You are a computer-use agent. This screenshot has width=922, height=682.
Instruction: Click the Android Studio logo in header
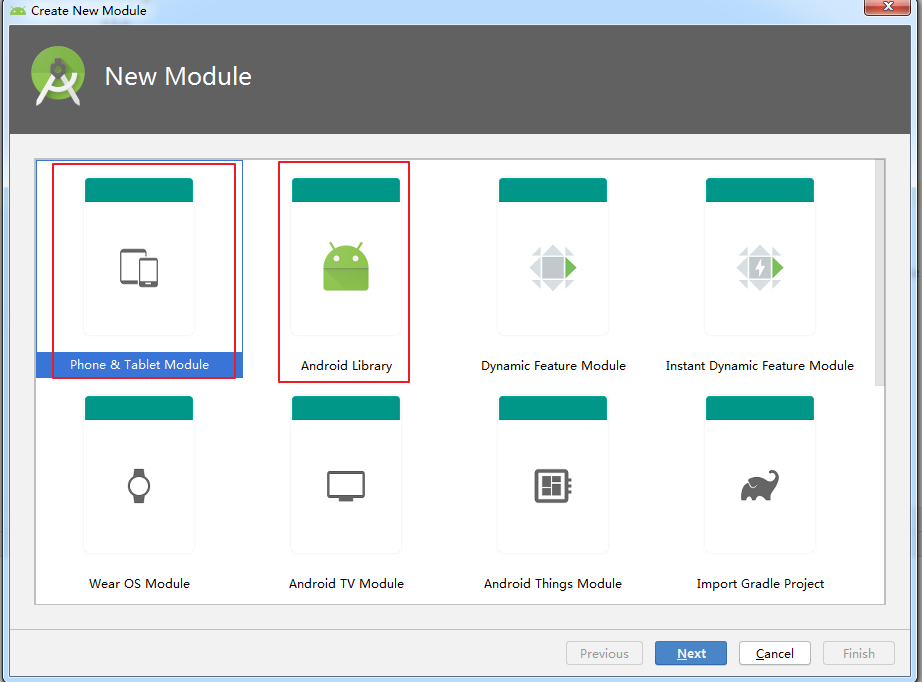point(58,76)
